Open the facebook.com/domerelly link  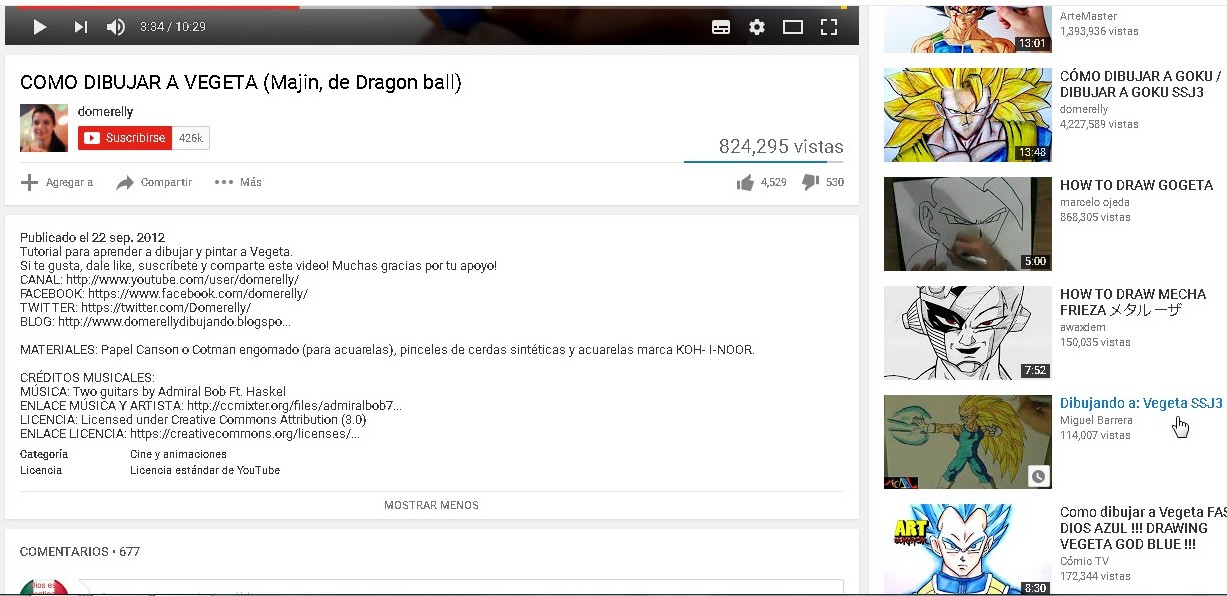click(x=198, y=294)
